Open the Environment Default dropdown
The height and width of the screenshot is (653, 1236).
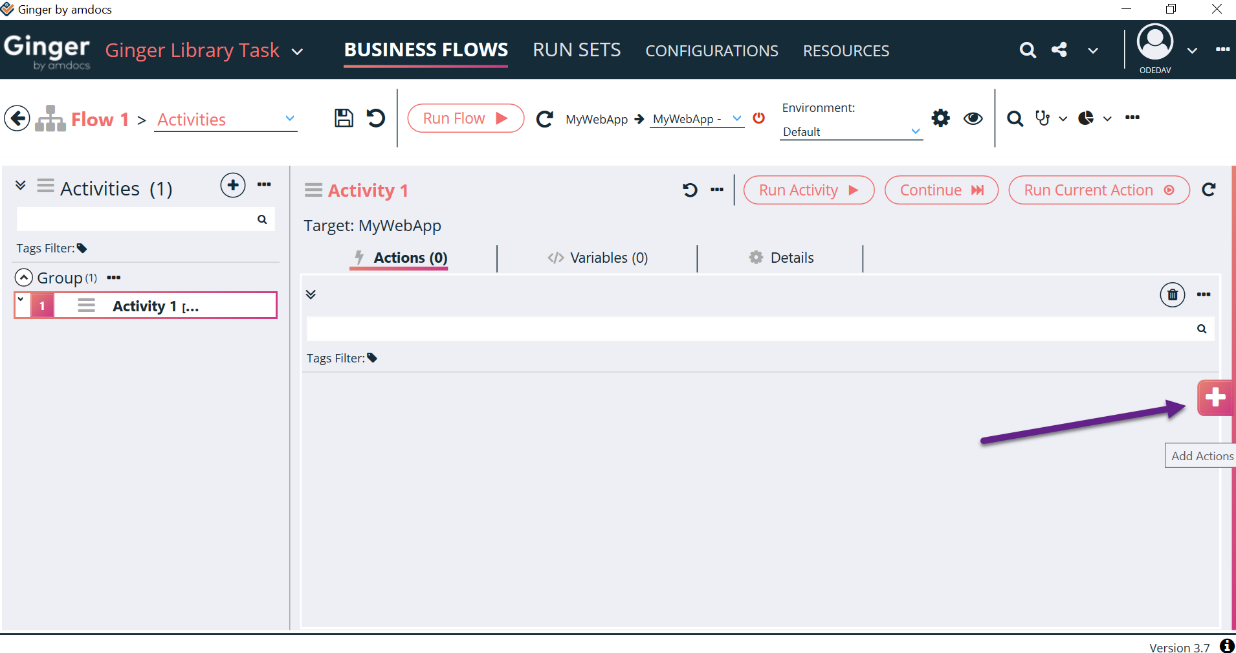click(915, 131)
